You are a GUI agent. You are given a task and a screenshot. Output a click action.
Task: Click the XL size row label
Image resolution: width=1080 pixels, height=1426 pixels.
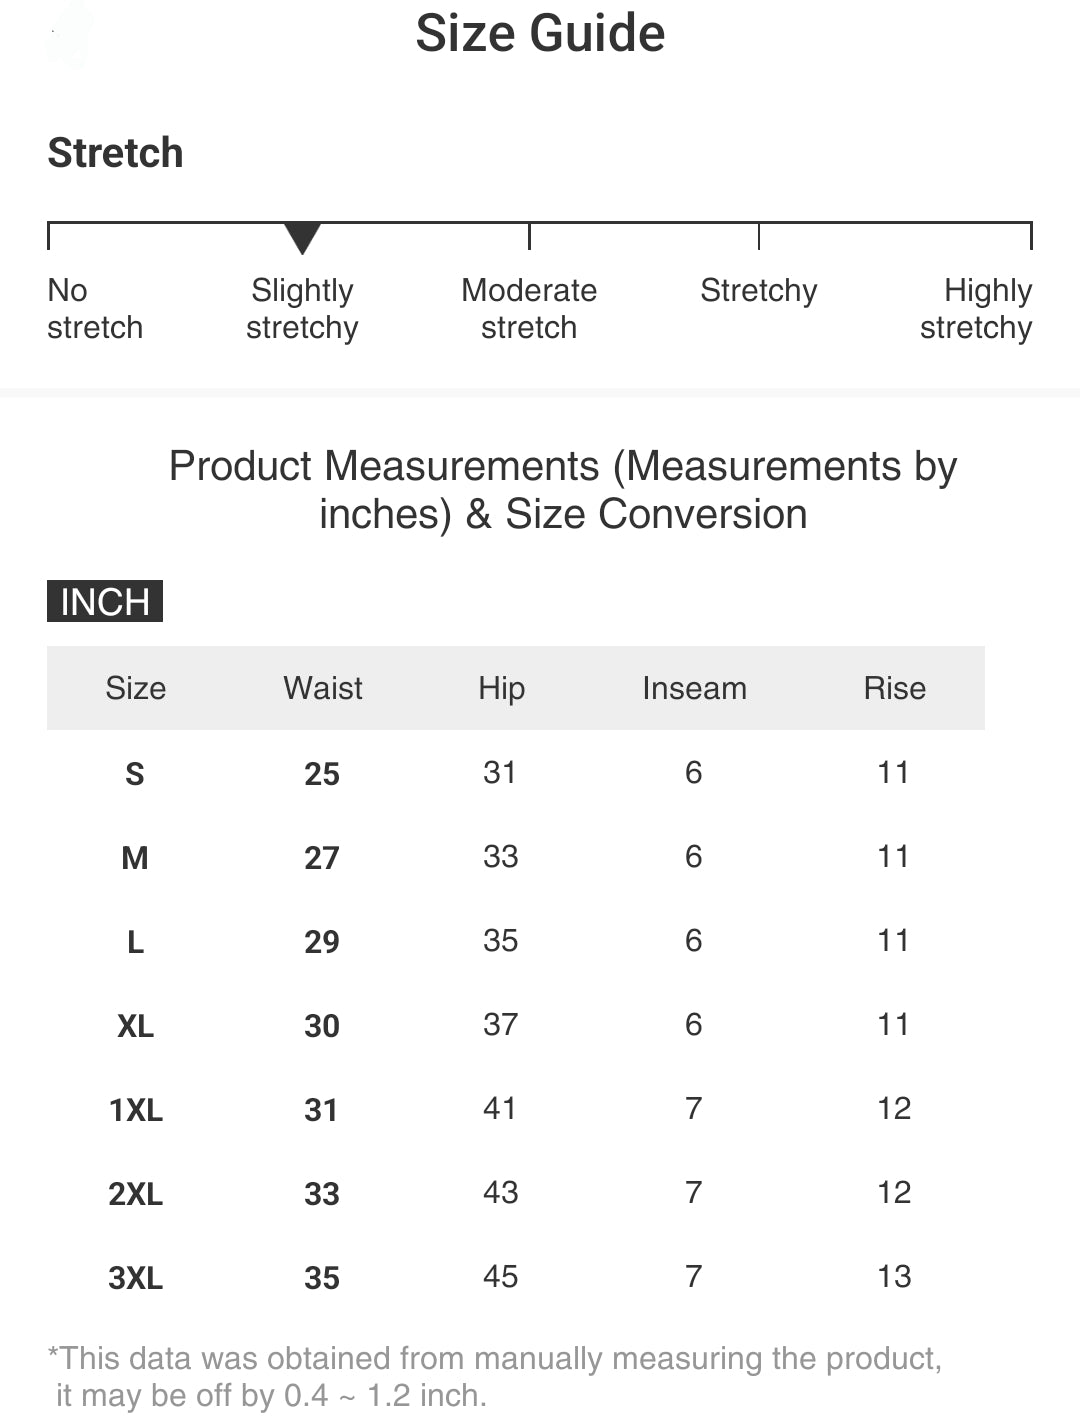coord(135,1026)
